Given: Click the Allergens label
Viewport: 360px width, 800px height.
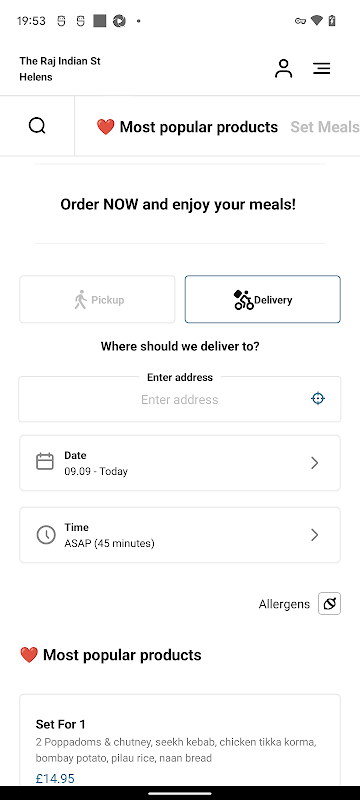Looking at the screenshot, I should click(x=284, y=604).
